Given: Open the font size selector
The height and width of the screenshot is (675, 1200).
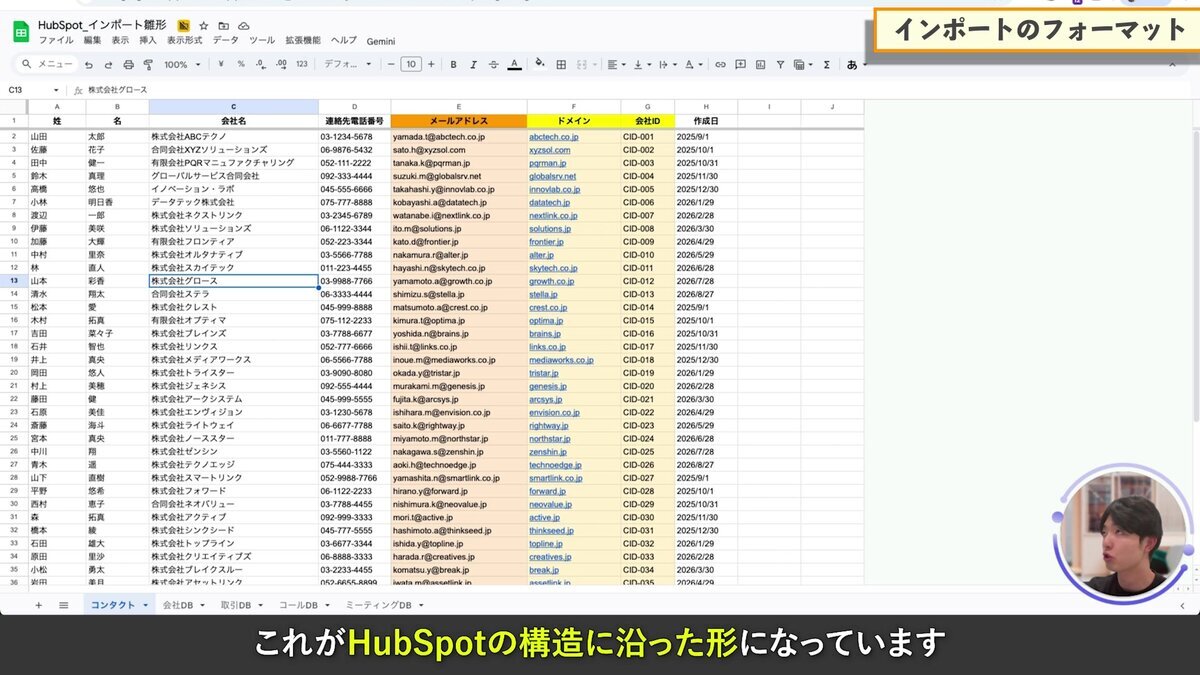Looking at the screenshot, I should pos(409,64).
